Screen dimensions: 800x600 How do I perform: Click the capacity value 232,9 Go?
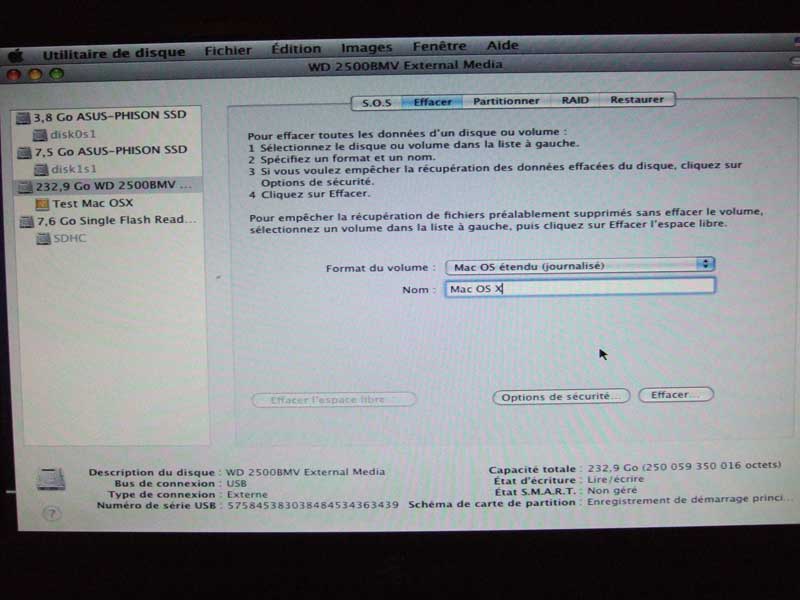tap(613, 468)
